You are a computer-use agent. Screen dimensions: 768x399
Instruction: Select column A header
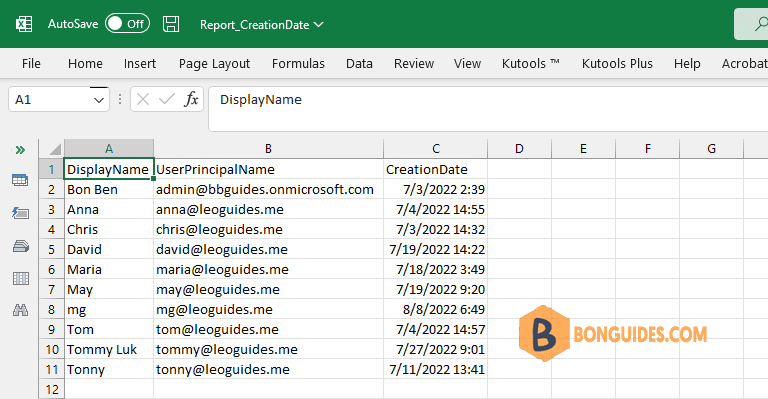[109, 149]
